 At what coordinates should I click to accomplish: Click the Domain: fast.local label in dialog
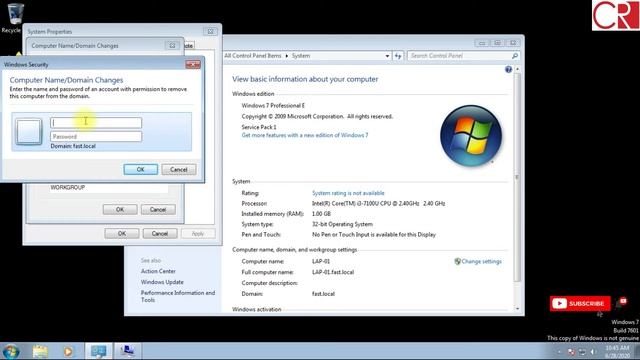(73, 146)
